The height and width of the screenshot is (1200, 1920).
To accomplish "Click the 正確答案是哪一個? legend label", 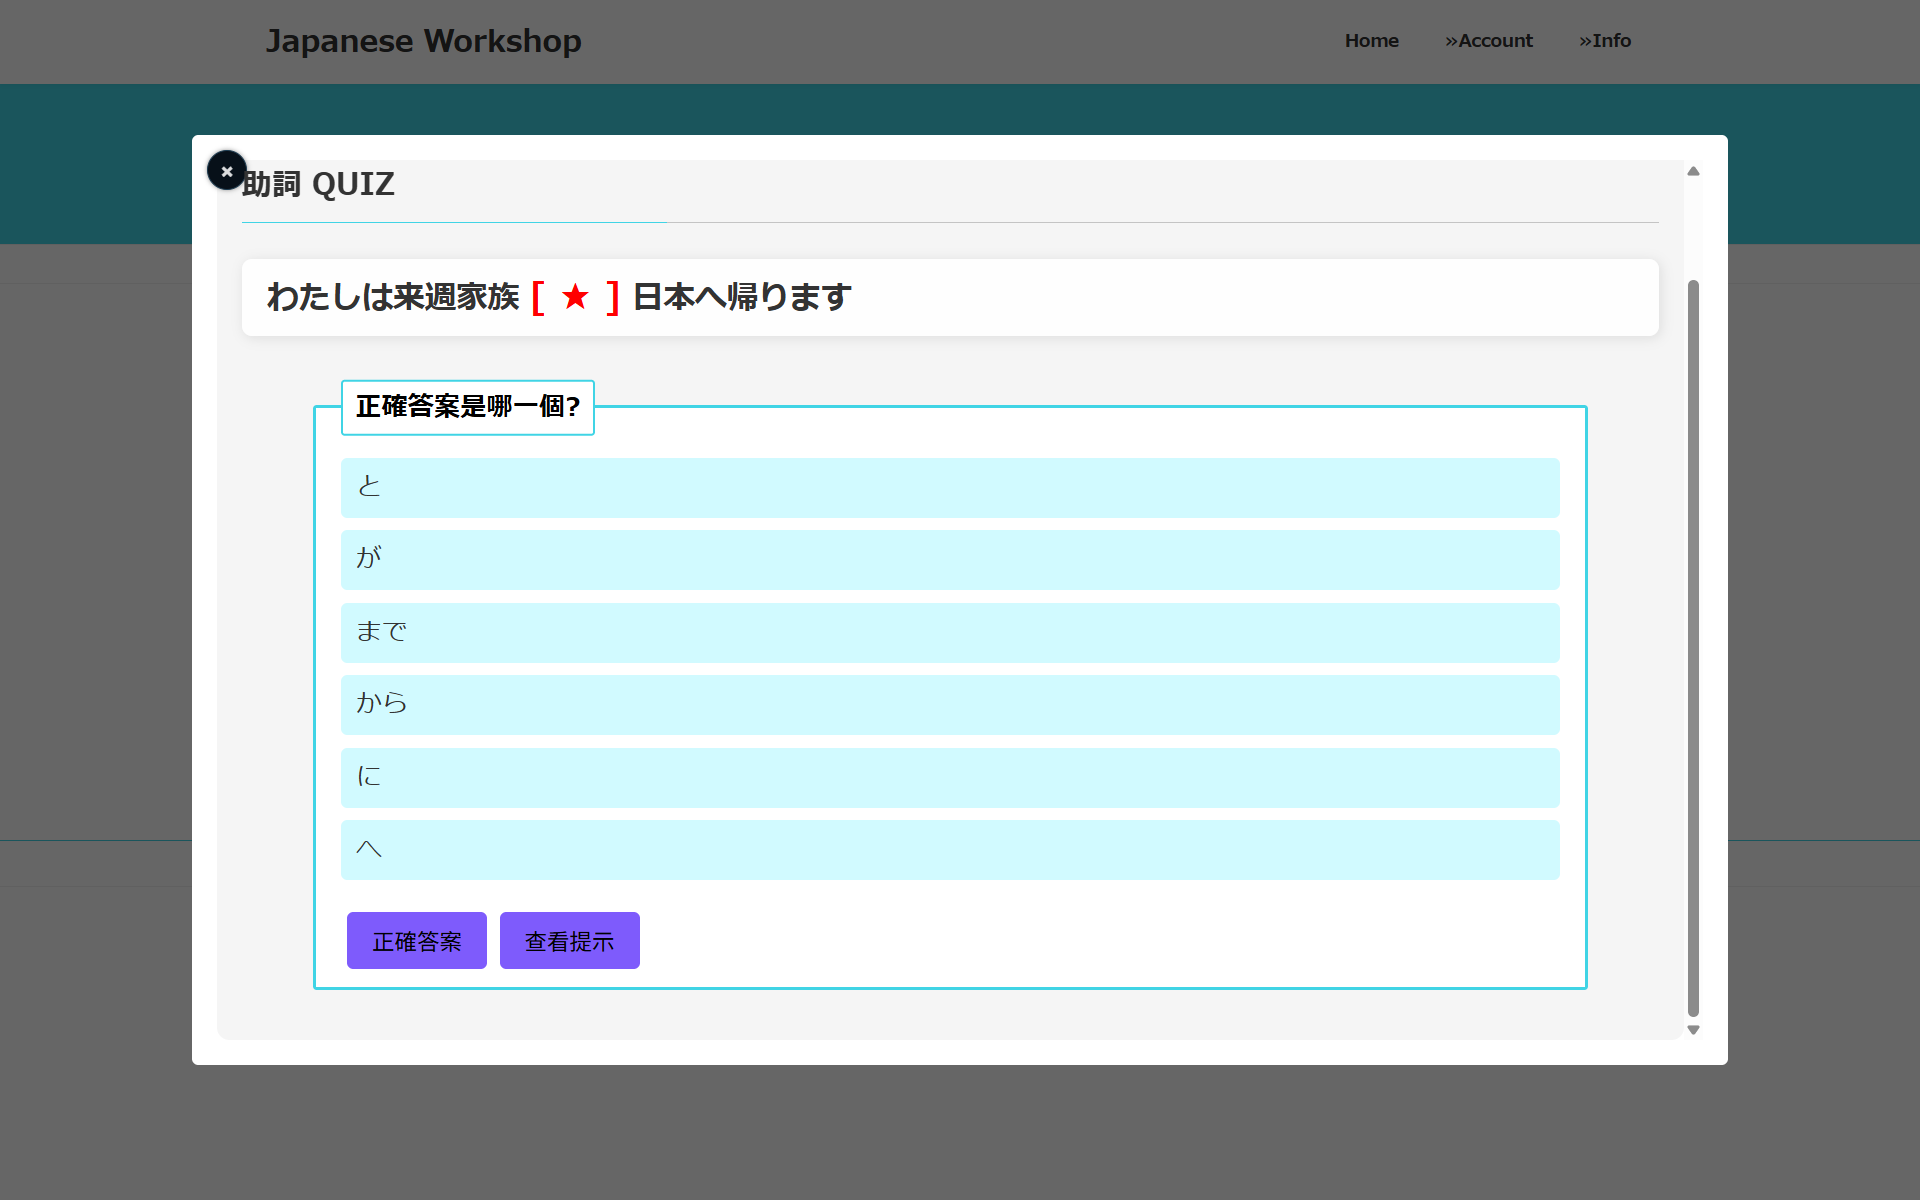I will (x=467, y=407).
